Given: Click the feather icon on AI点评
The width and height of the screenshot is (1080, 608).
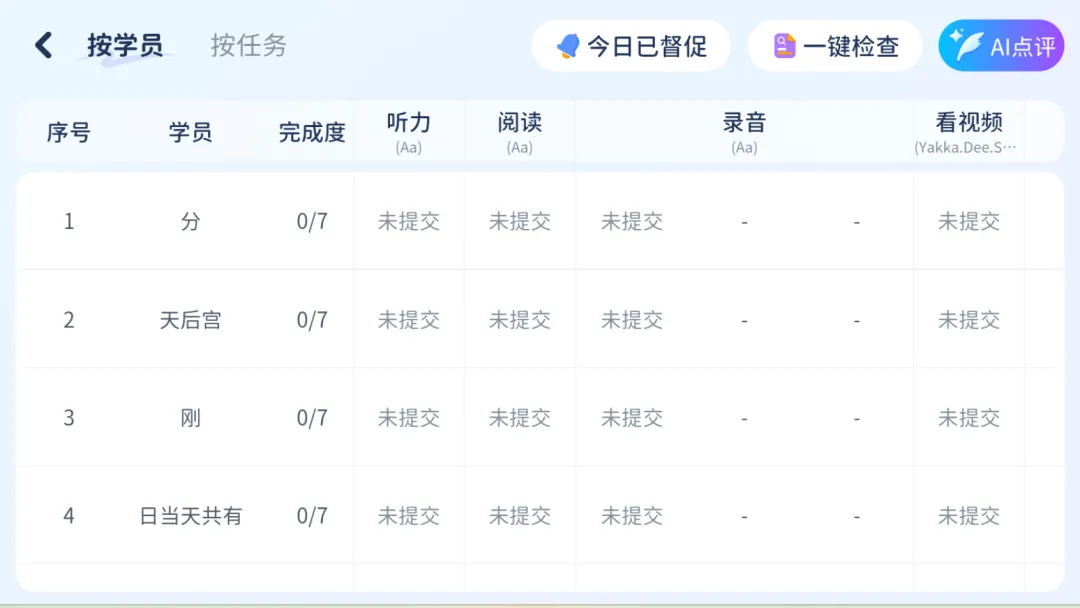Looking at the screenshot, I should coord(967,46).
